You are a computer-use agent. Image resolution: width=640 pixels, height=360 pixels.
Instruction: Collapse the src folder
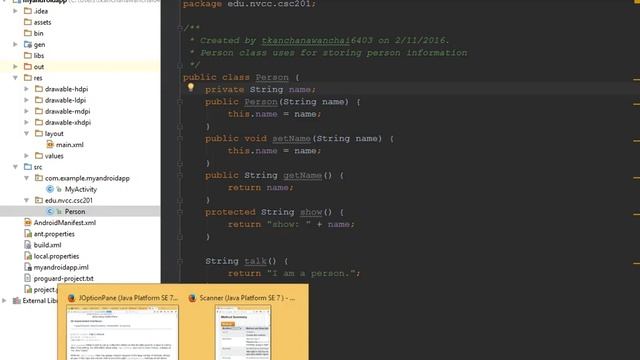click(x=16, y=167)
